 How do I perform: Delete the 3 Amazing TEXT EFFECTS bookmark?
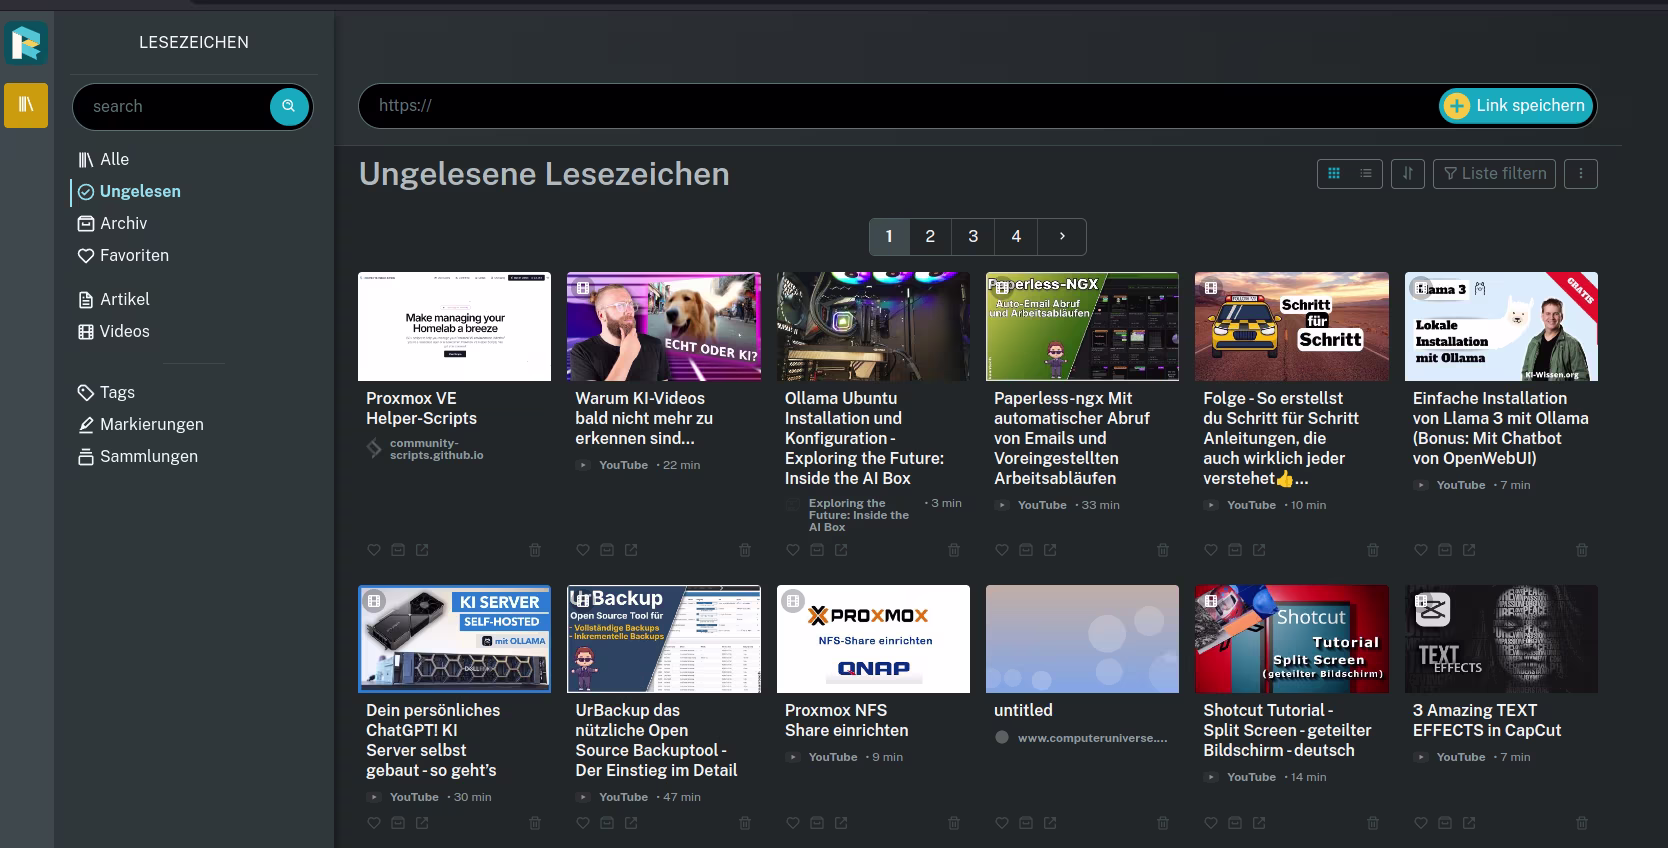click(x=1582, y=823)
